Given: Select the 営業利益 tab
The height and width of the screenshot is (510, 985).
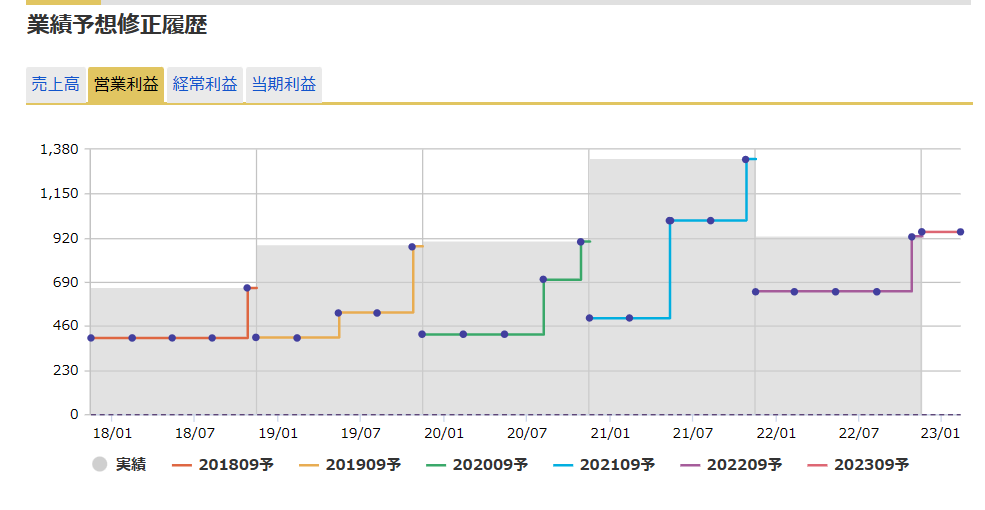Looking at the screenshot, I should 126,85.
